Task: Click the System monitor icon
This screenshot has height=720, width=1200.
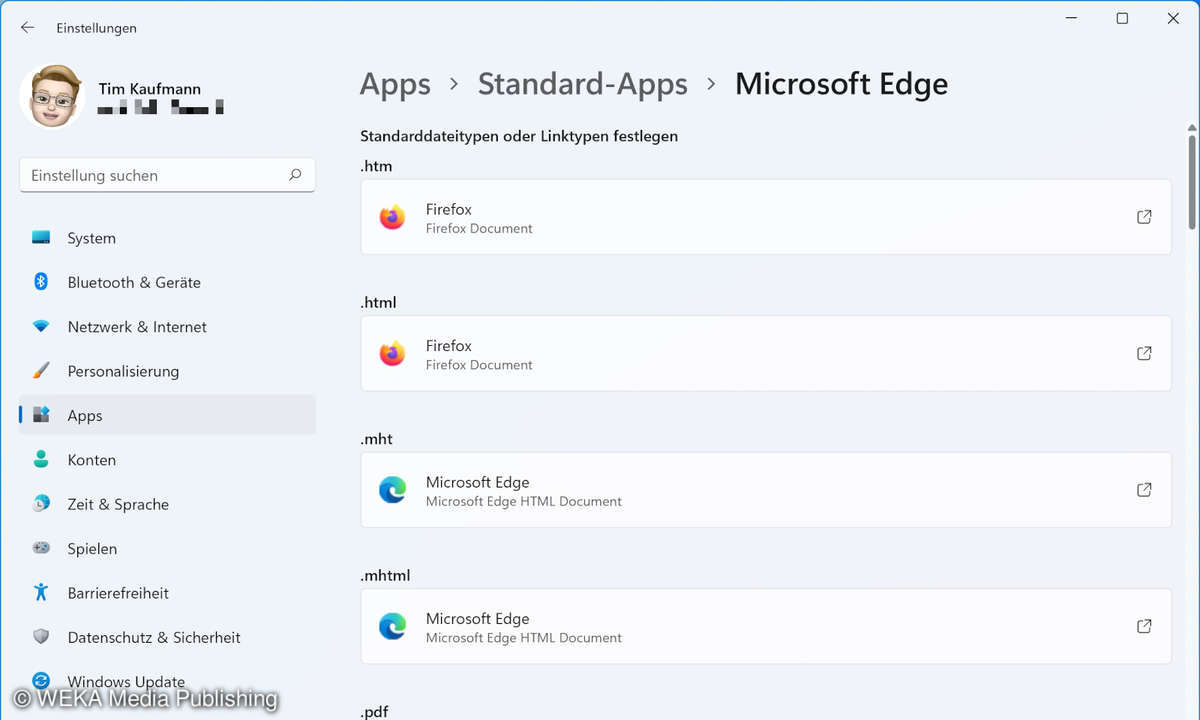Action: (x=41, y=238)
